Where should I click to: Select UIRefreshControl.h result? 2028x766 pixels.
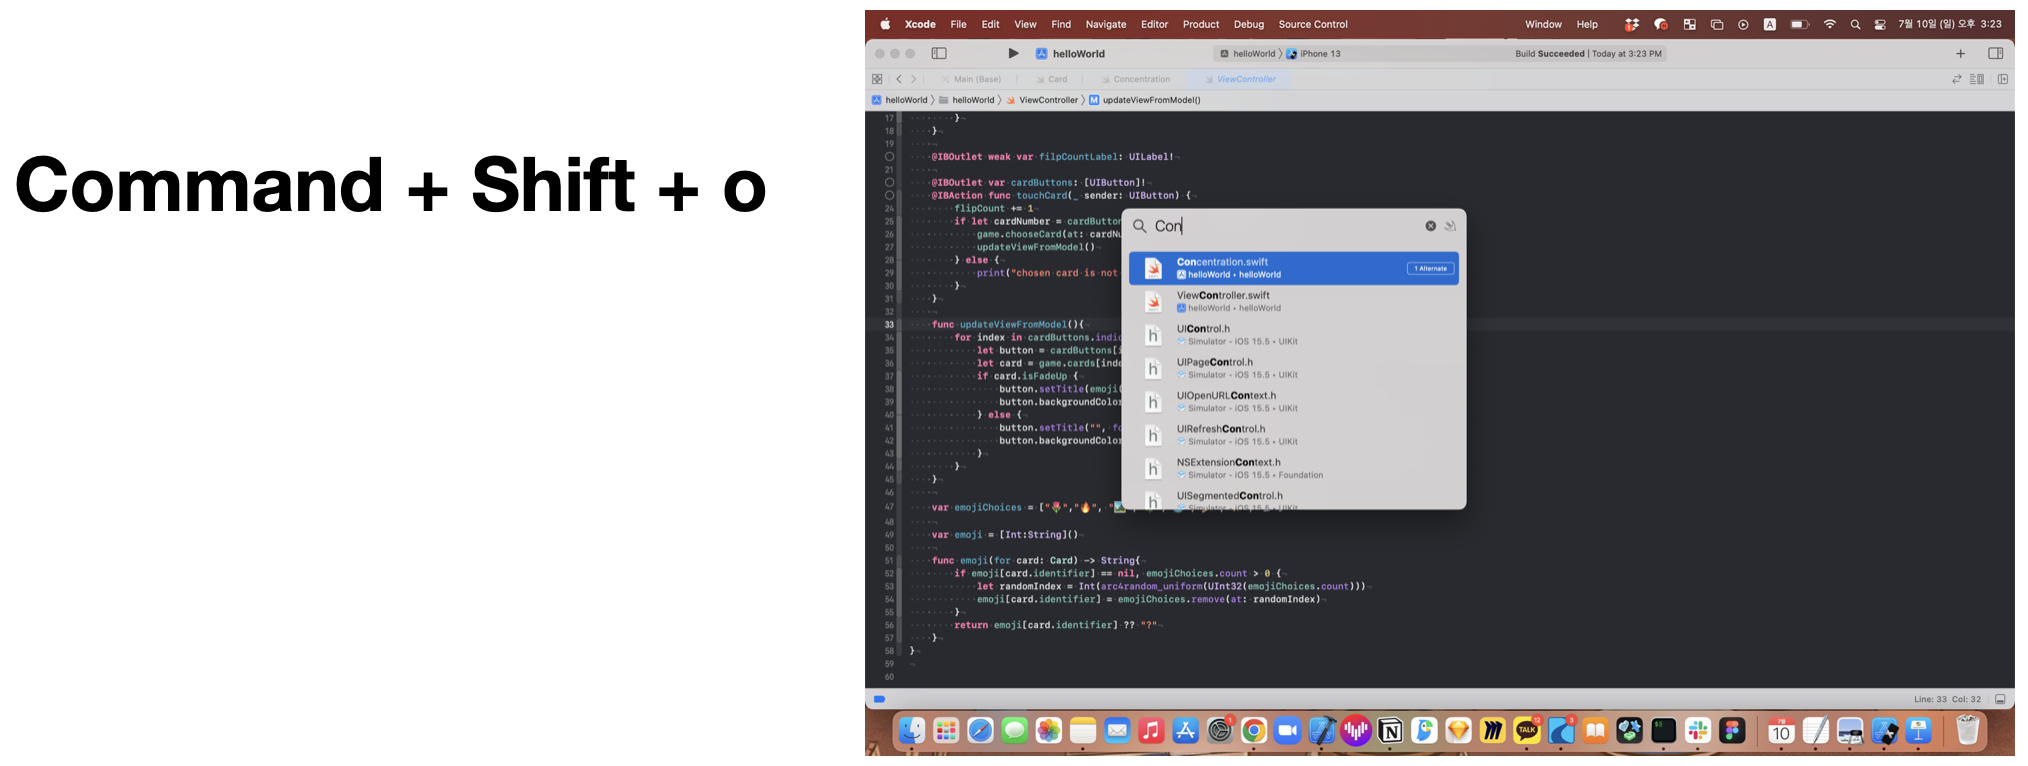click(x=1293, y=435)
